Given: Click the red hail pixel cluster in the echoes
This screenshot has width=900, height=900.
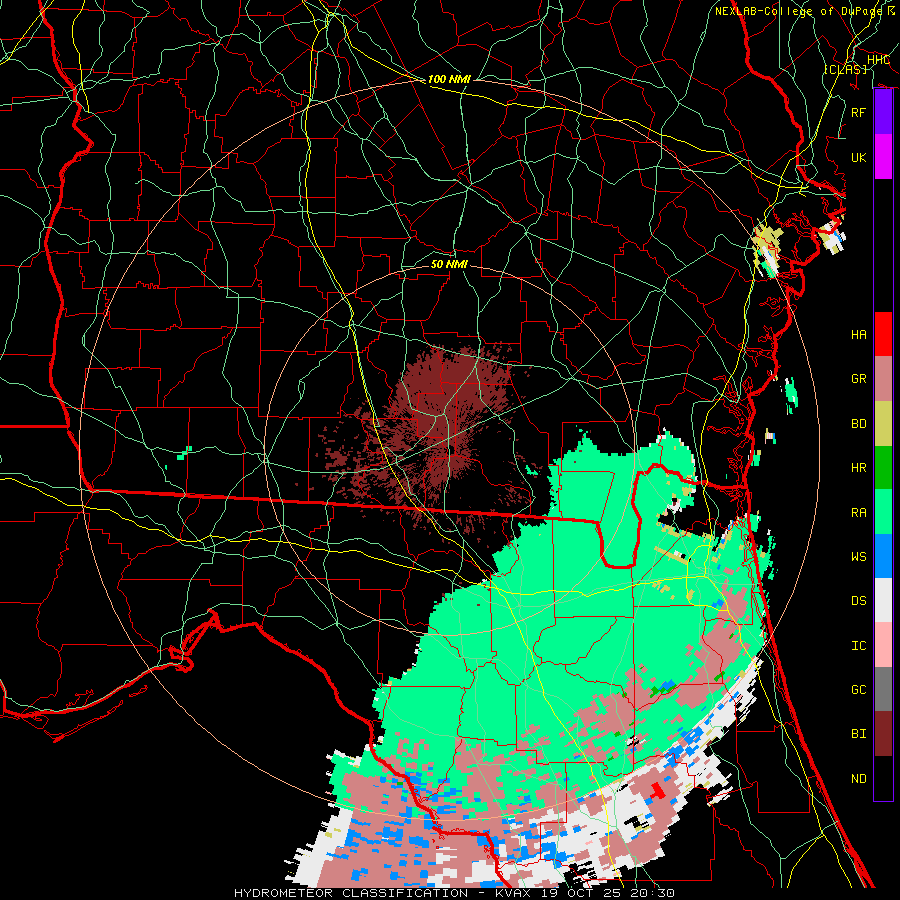Looking at the screenshot, I should click(x=657, y=791).
